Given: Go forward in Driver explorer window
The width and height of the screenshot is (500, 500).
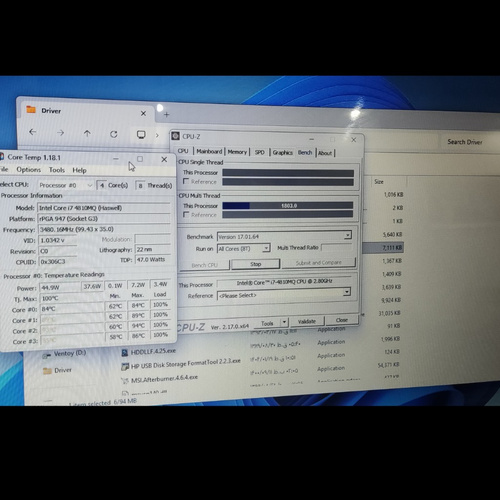Looking at the screenshot, I should coord(61,133).
